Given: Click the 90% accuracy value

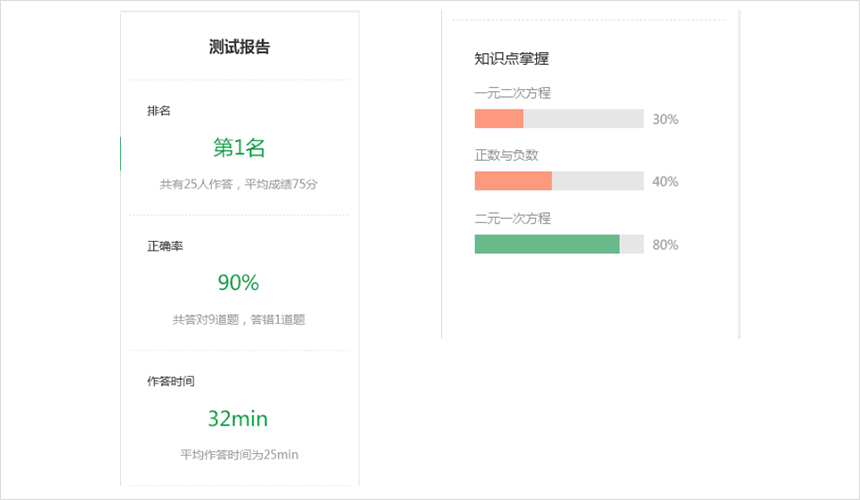Looking at the screenshot, I should pyautogui.click(x=238, y=282).
